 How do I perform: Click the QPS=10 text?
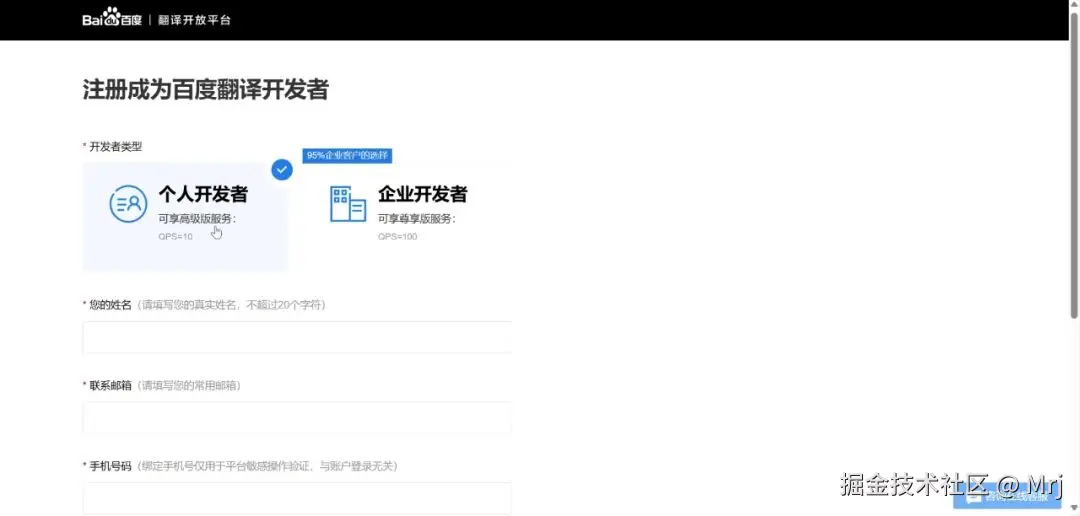176,236
